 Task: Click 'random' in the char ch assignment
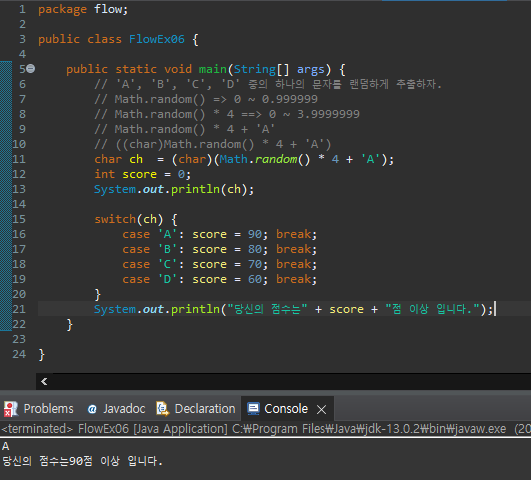point(276,159)
